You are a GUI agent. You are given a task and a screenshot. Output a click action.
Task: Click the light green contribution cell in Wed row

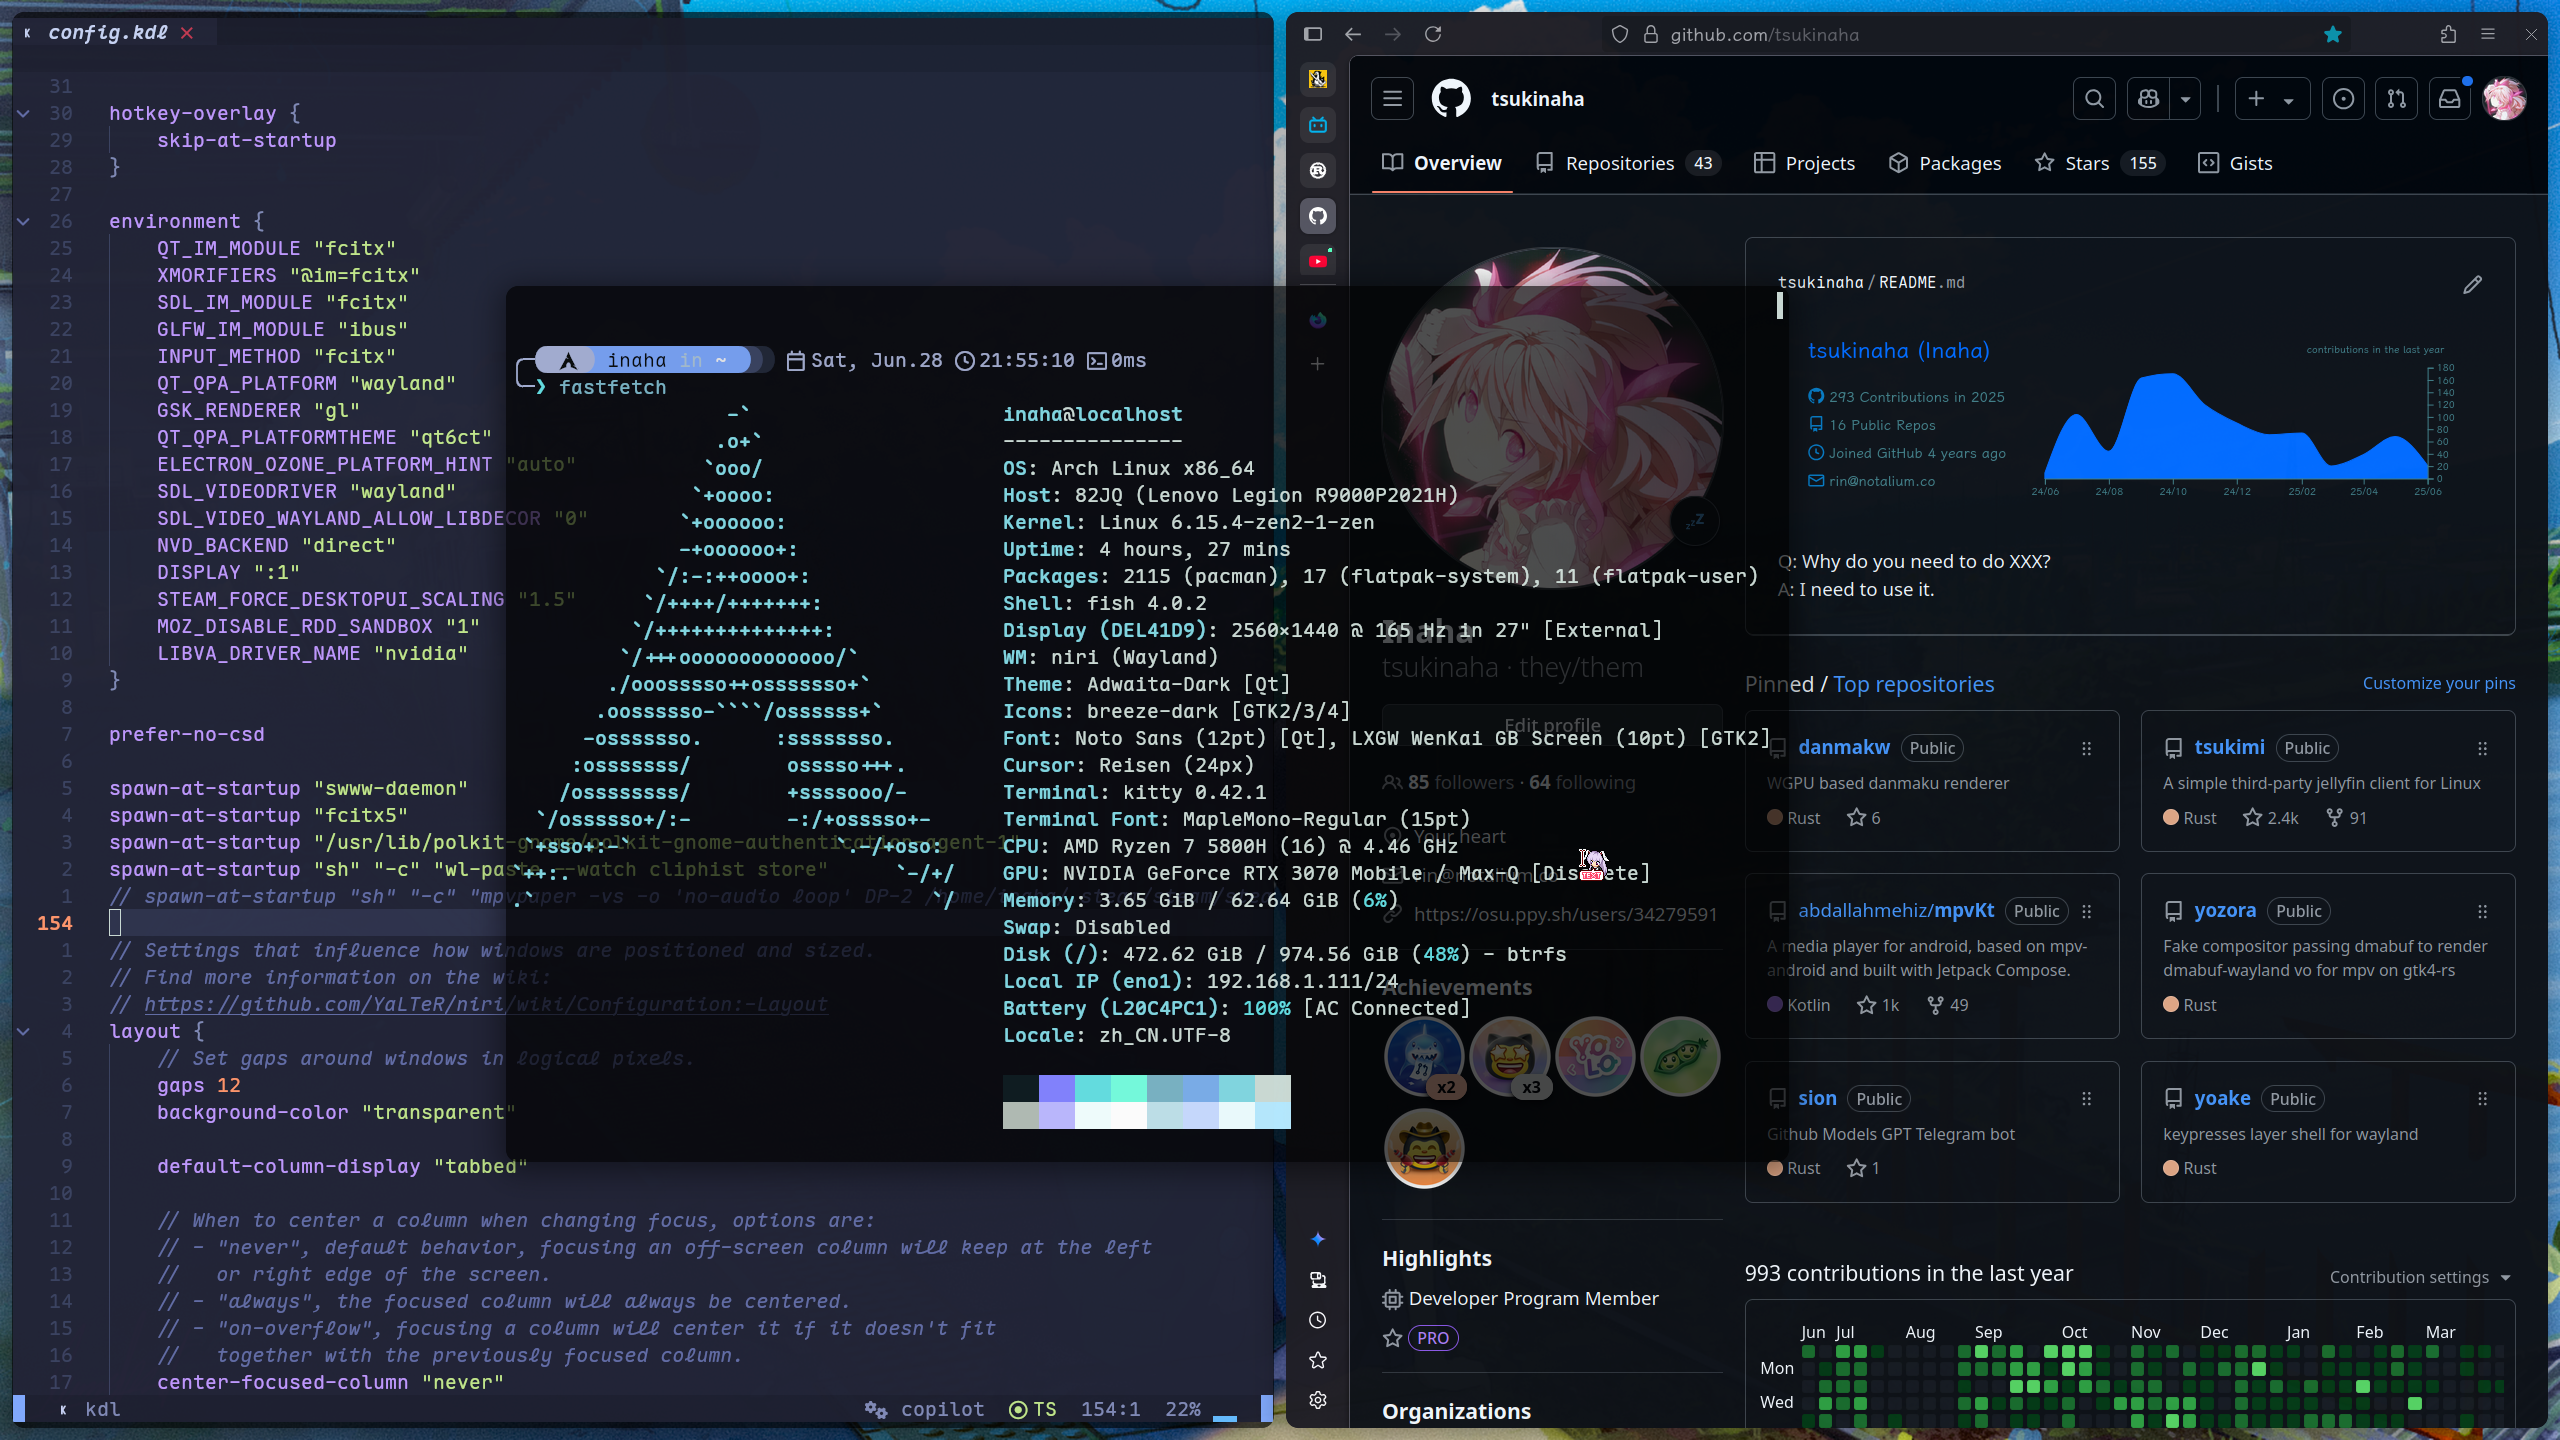tap(2415, 1403)
